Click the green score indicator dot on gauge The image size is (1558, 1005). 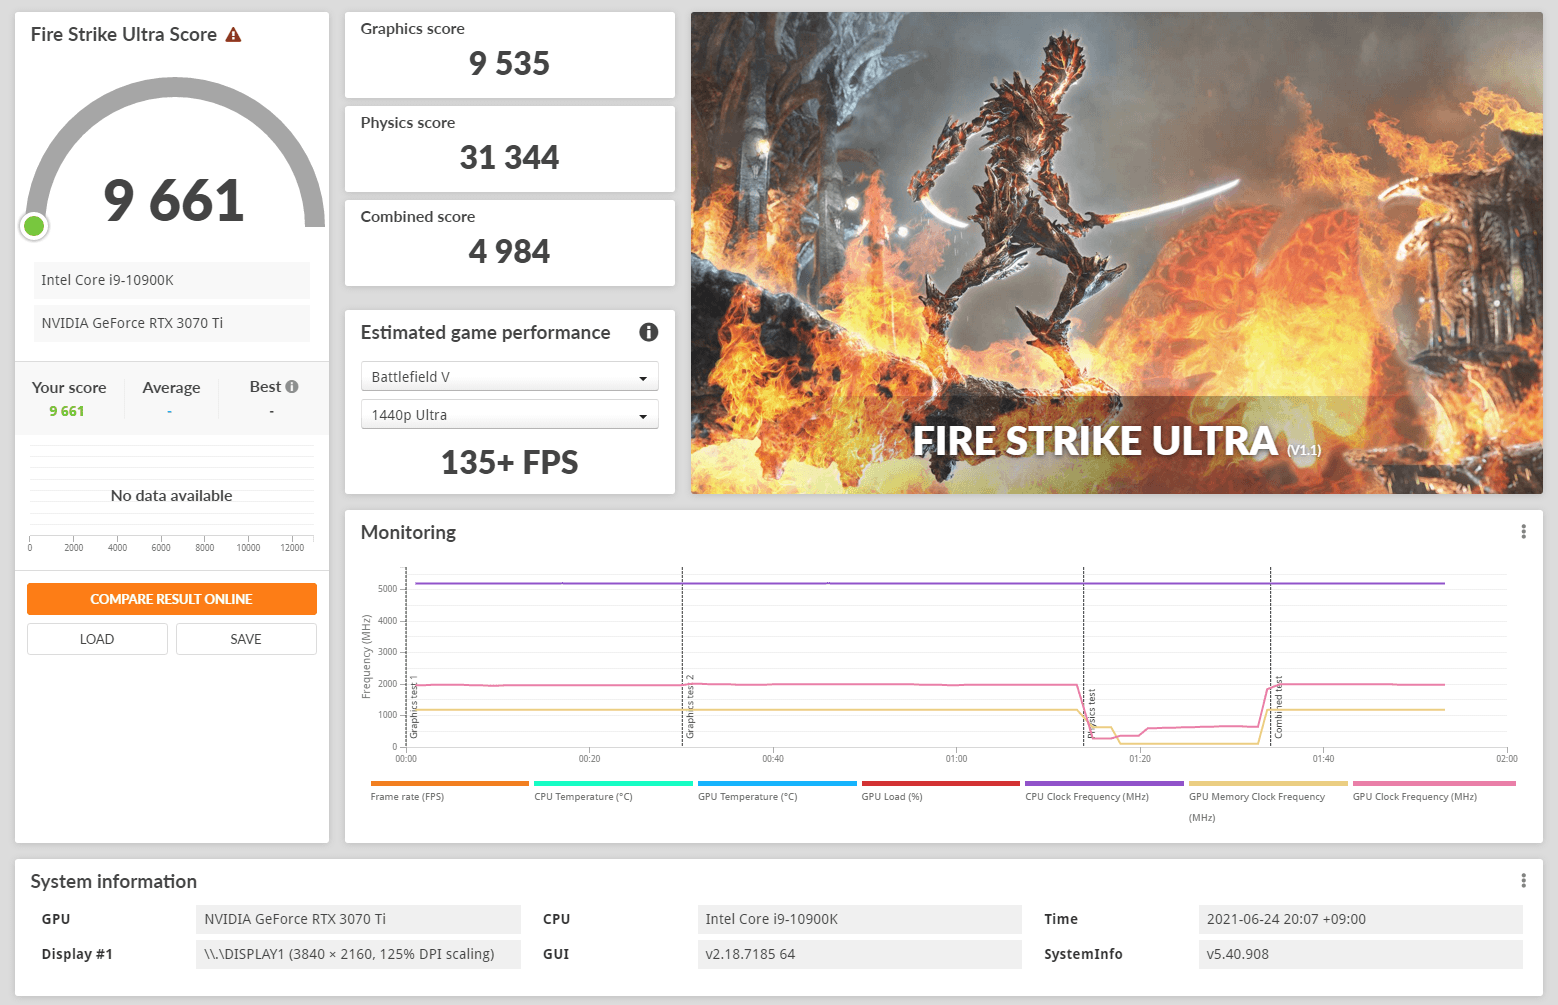(34, 226)
